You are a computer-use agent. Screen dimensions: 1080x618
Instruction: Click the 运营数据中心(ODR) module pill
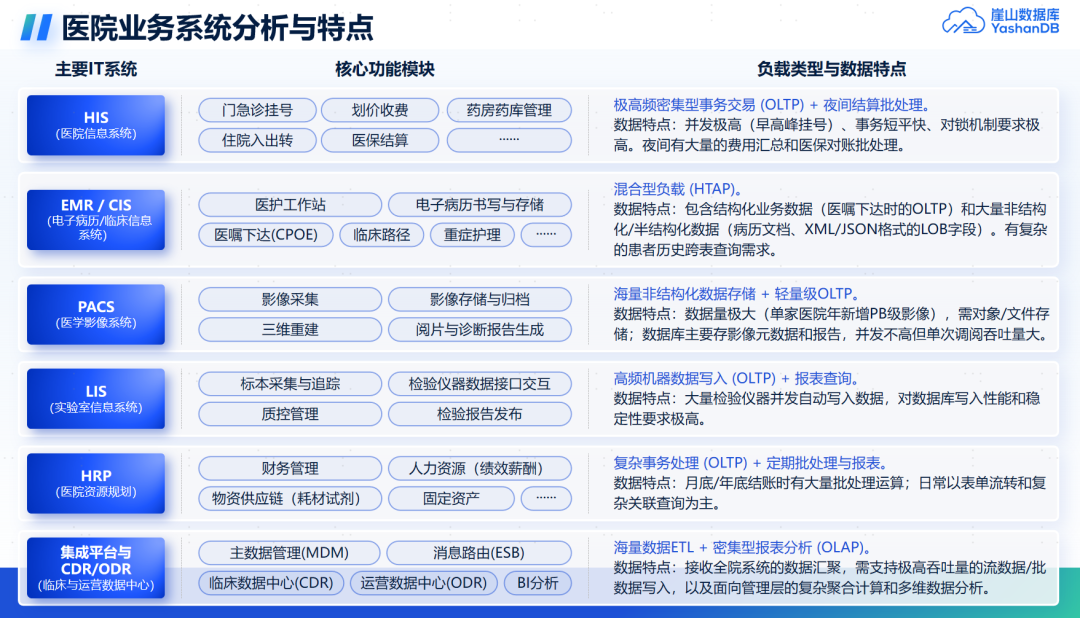(x=424, y=583)
